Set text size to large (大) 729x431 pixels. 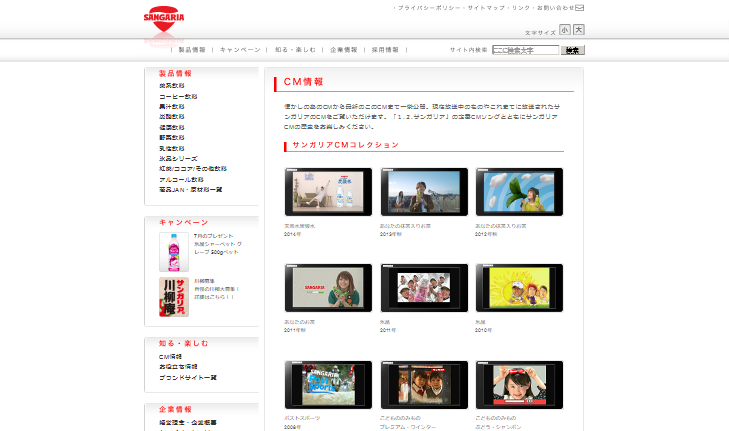[x=579, y=30]
